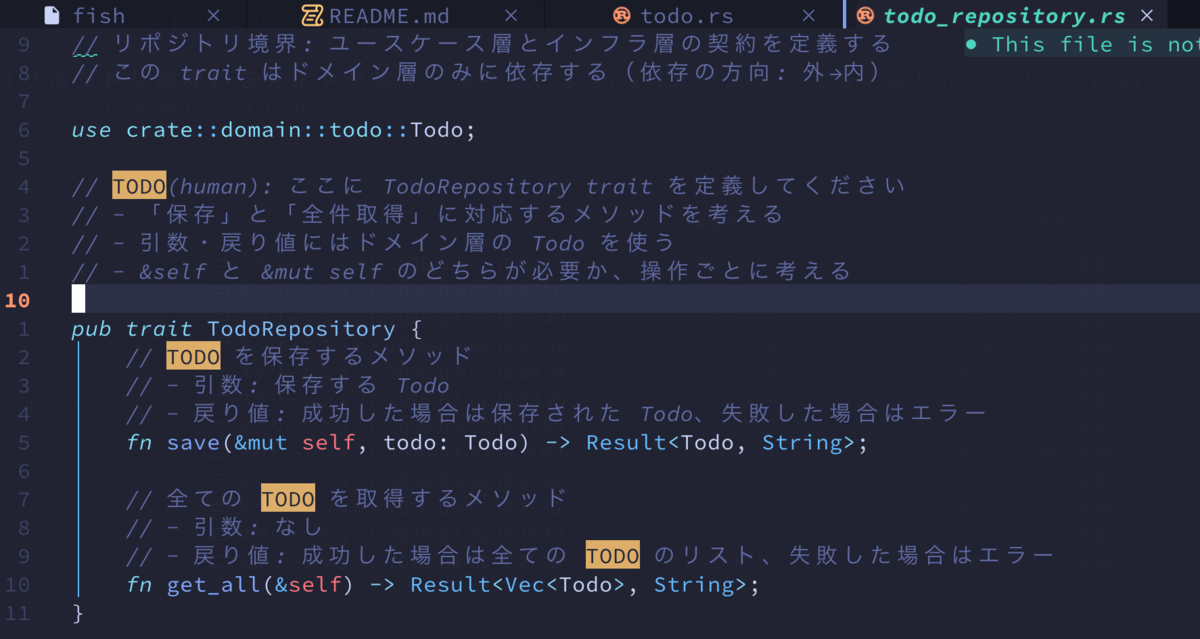The image size is (1200, 639).
Task: Click the Rust icon on todo.rs tab
Action: pos(621,15)
